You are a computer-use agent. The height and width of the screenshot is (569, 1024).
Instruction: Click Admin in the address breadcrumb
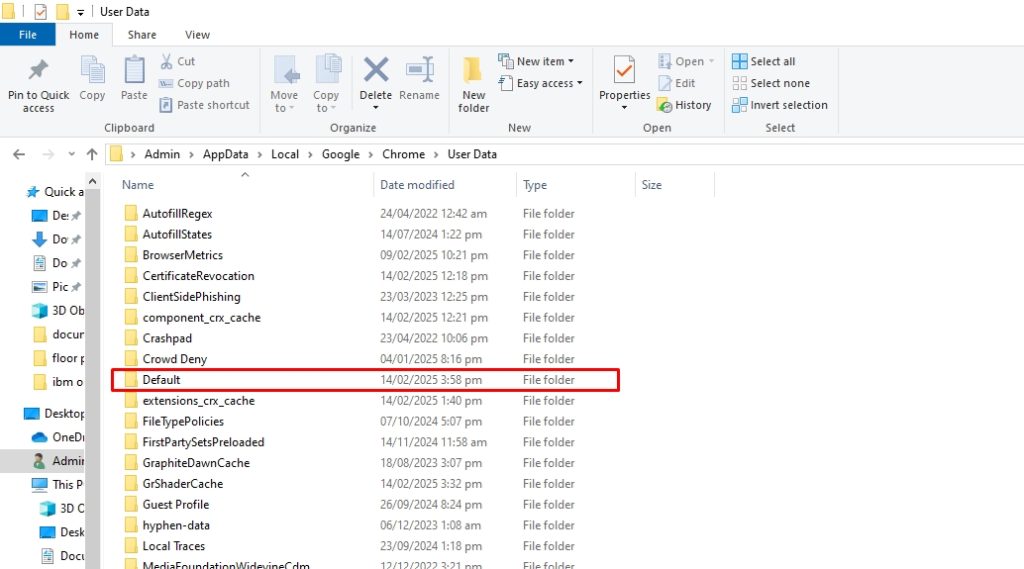[162, 154]
